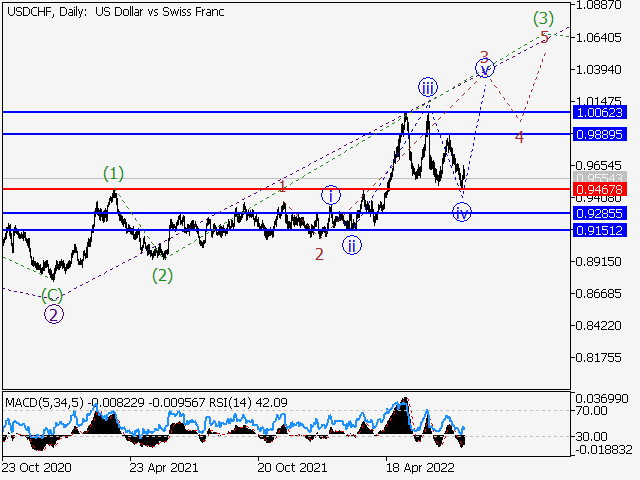This screenshot has height=480, width=640.
Task: Click the USDCHF, Daily chart title
Action: (116, 12)
